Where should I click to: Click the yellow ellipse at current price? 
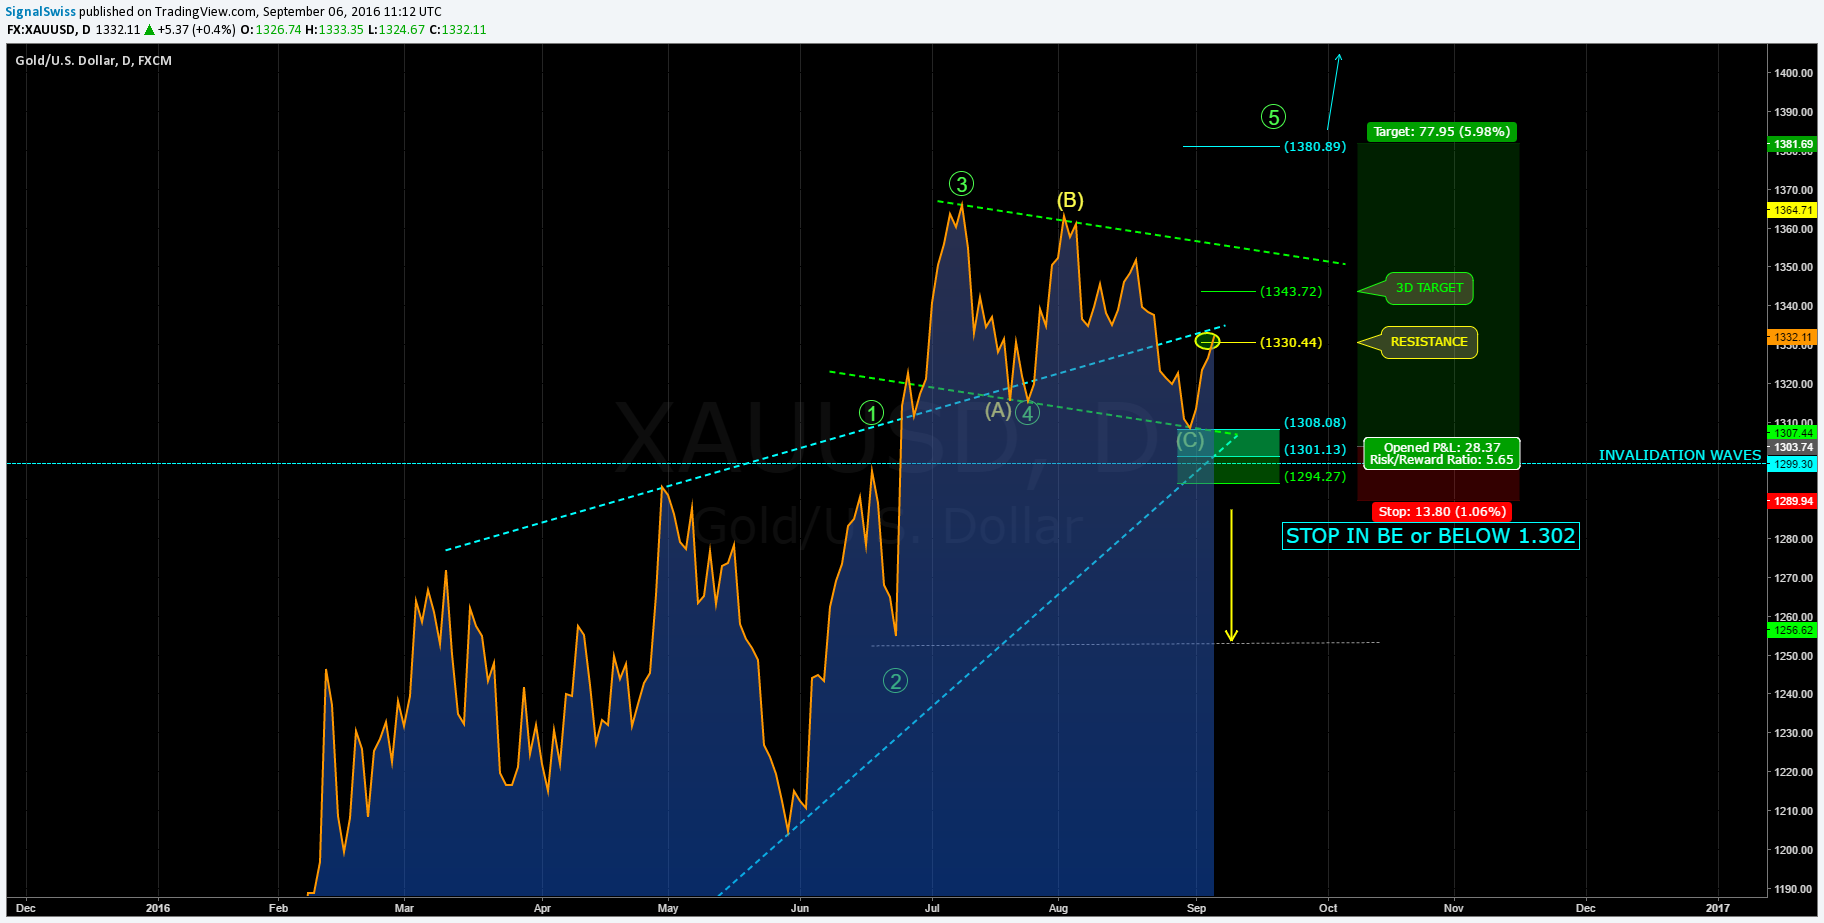coord(1208,342)
